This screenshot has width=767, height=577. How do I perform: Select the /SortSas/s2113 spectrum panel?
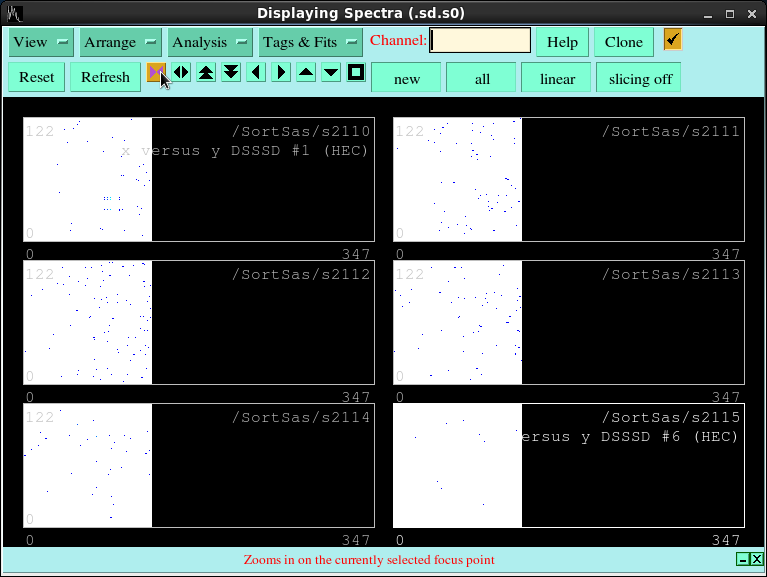pos(569,322)
